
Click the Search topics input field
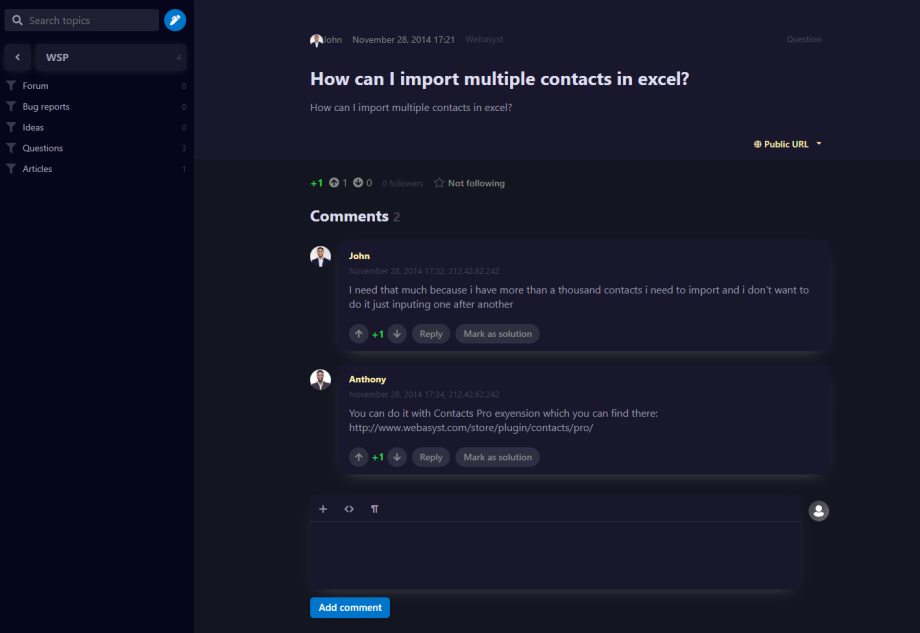88,20
